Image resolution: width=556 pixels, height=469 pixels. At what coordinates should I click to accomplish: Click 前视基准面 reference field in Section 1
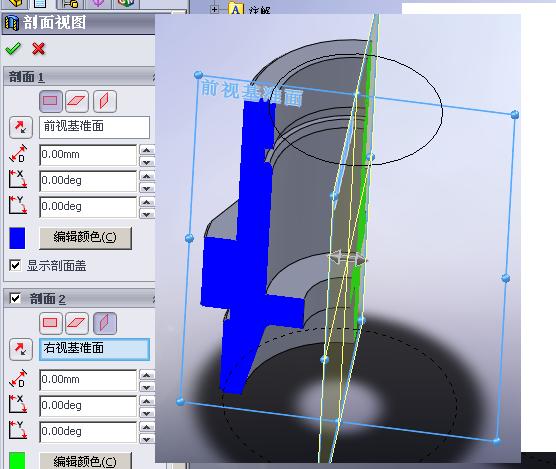[94, 127]
